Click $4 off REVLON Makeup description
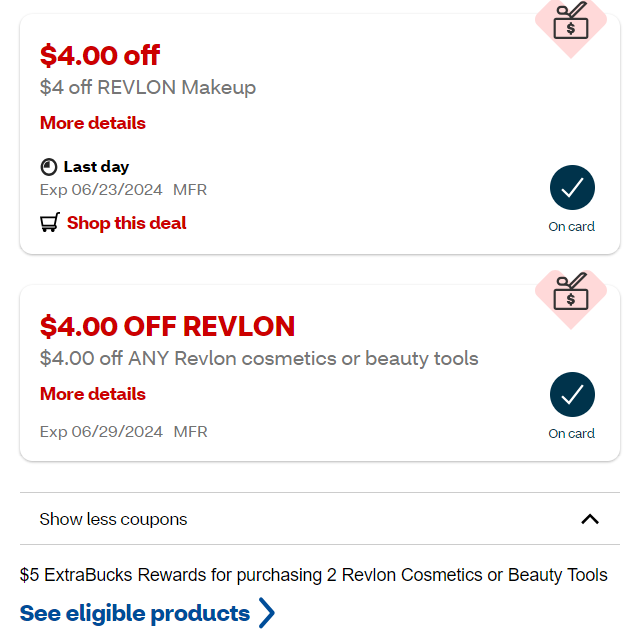The image size is (643, 635). (148, 88)
